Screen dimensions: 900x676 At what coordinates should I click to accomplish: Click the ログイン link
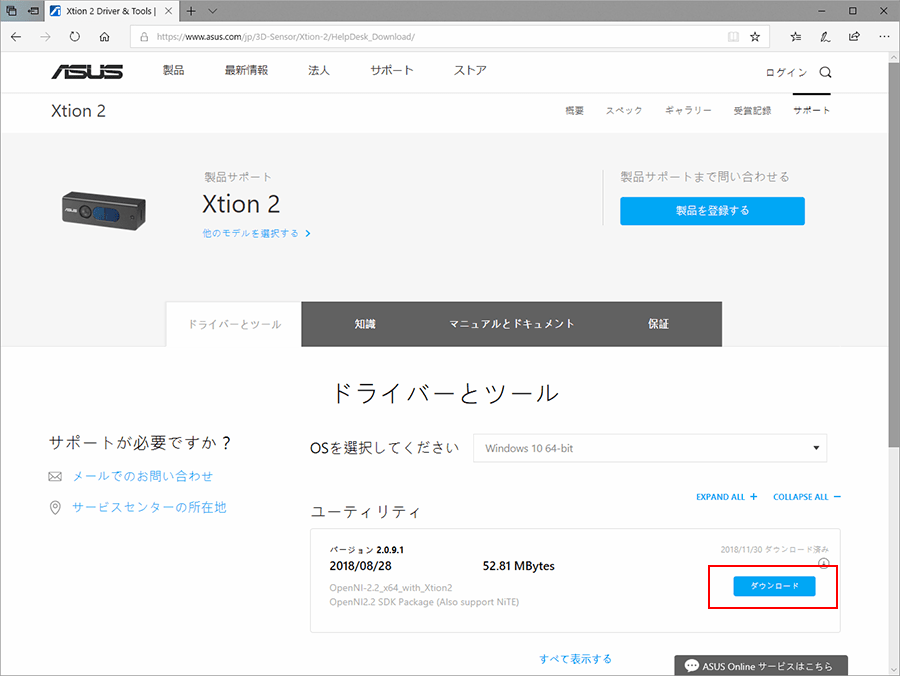pyautogui.click(x=786, y=72)
